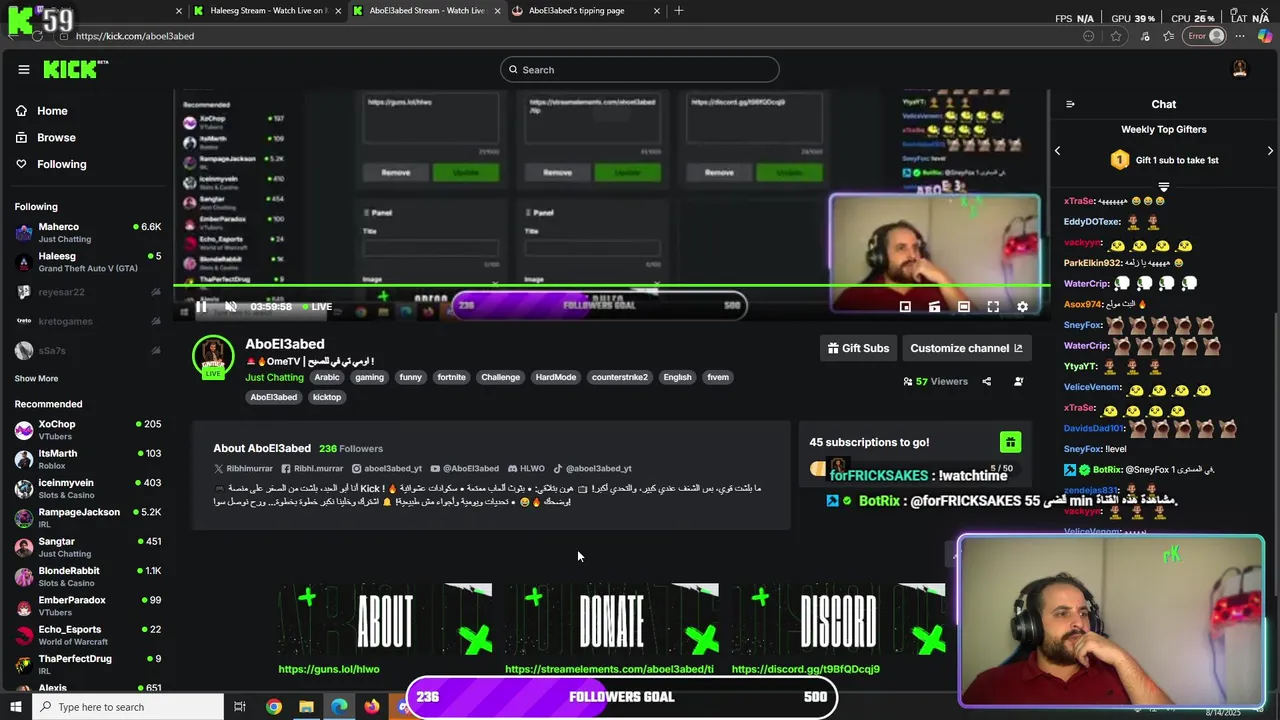
Task: Select the fortnite tag
Action: 451,377
